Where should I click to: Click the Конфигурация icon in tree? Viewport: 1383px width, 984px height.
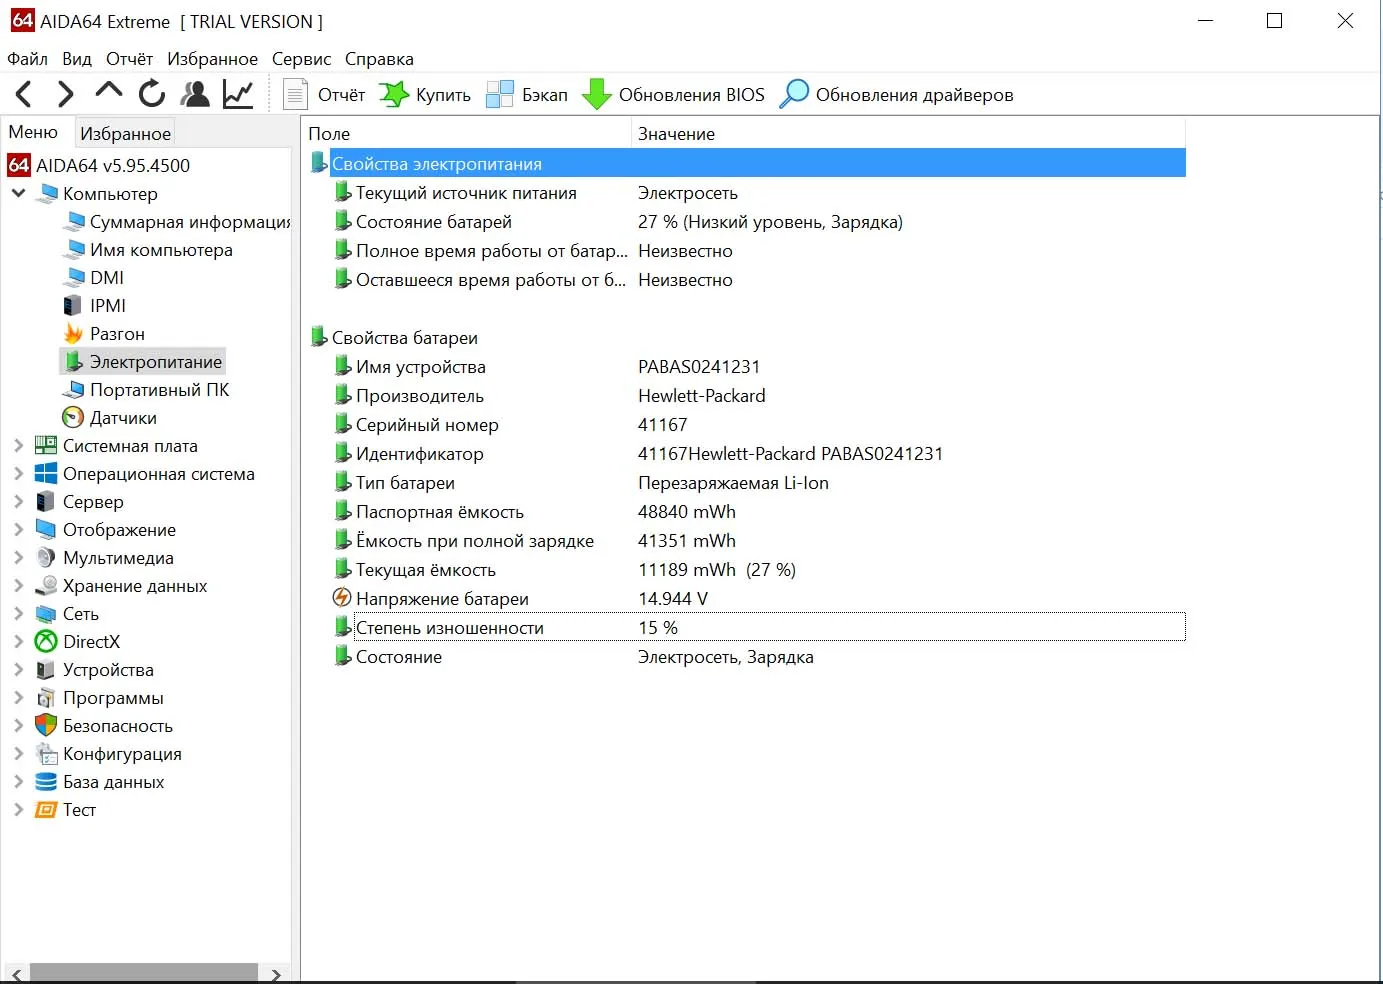46,754
